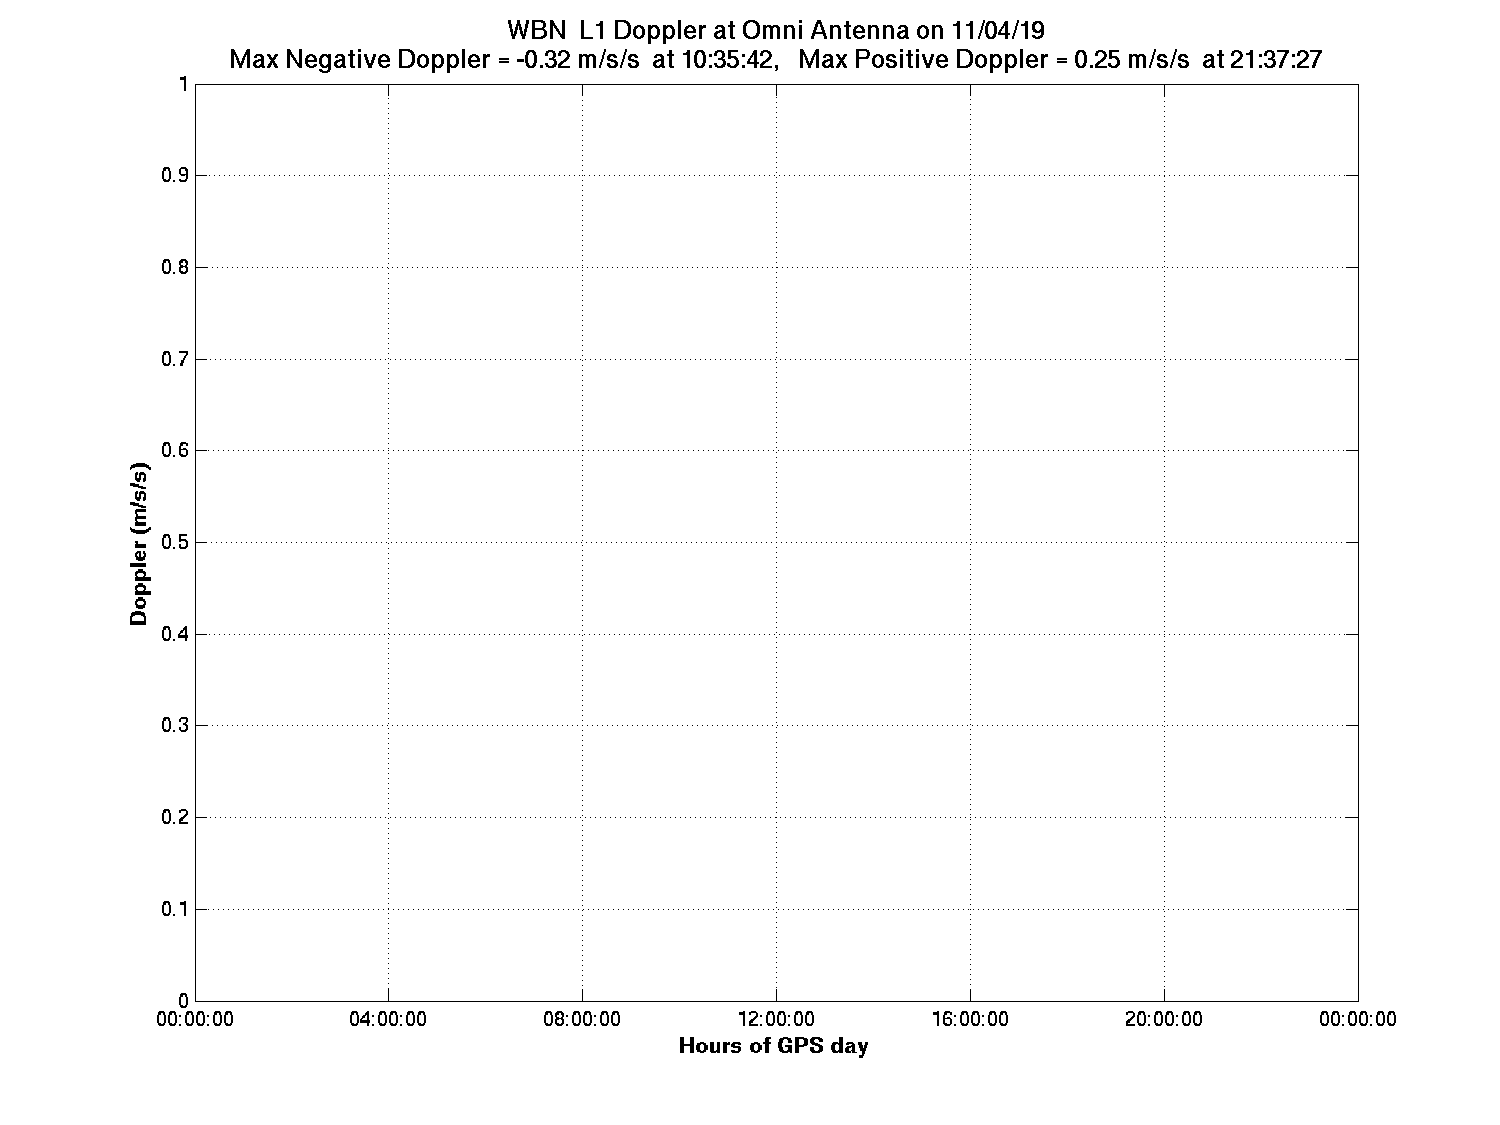Viewport: 1500px width, 1125px height.
Task: Select the 'Max Positive Doppler = 0.25 m/s/s' text
Action: point(994,60)
